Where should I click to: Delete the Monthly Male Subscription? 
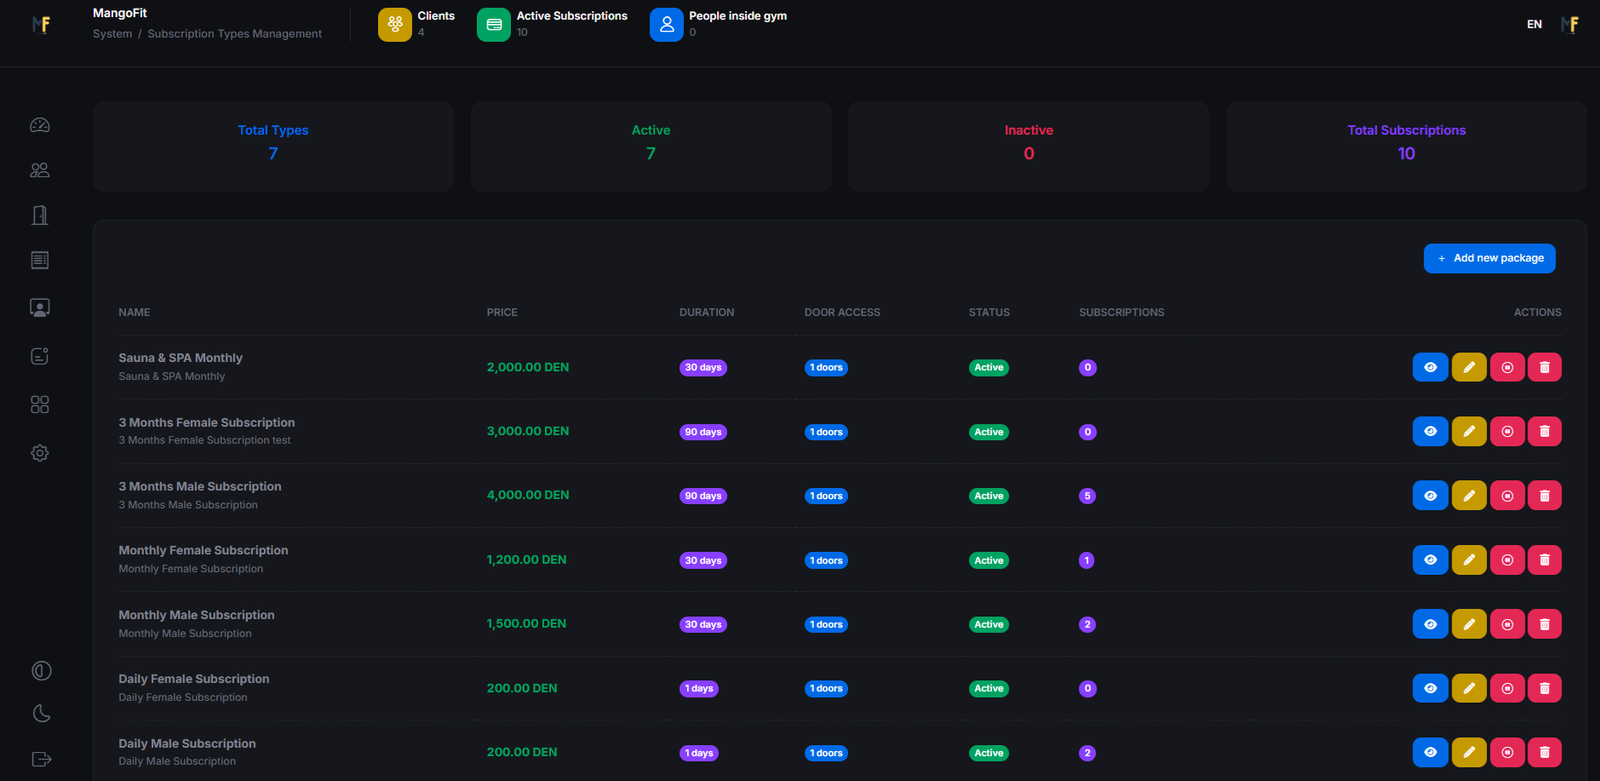(x=1544, y=624)
